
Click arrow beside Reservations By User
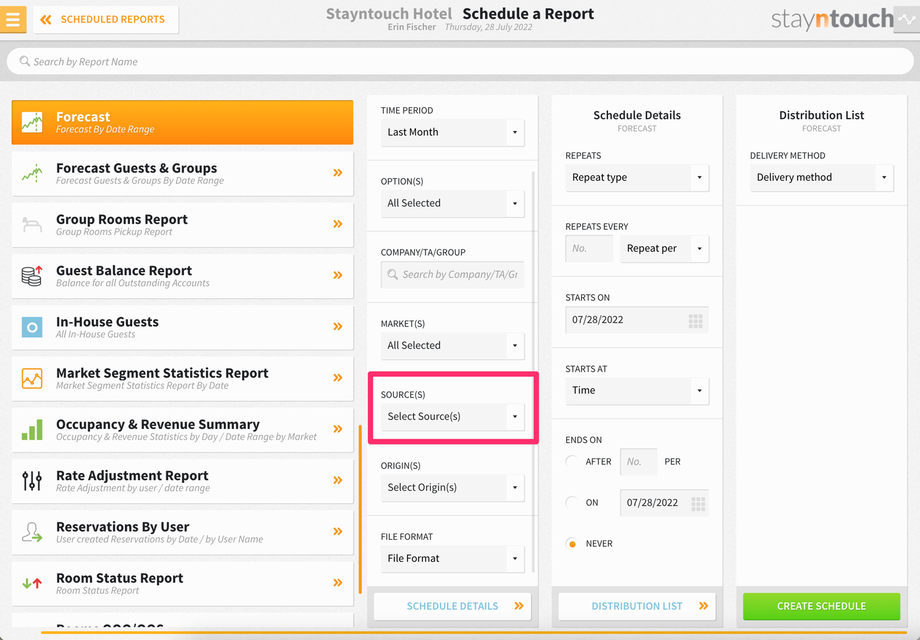tap(338, 531)
